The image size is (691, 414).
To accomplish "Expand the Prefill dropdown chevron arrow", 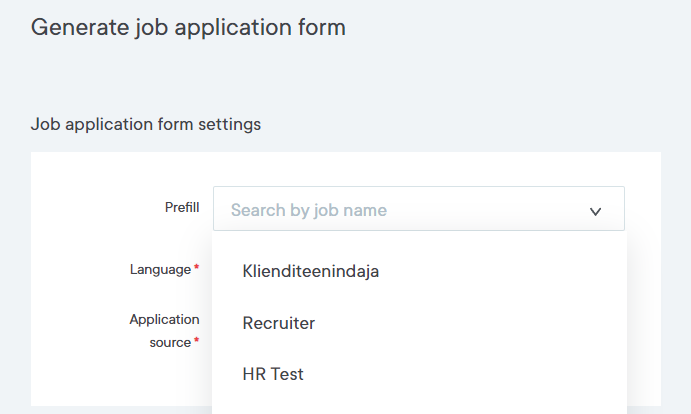I will [x=595, y=211].
